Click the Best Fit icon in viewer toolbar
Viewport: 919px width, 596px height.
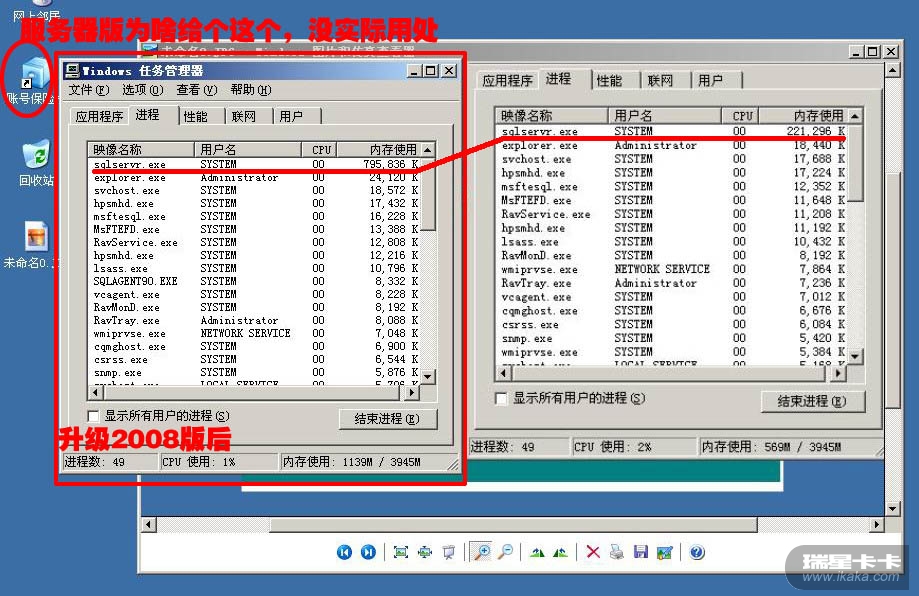pos(401,552)
